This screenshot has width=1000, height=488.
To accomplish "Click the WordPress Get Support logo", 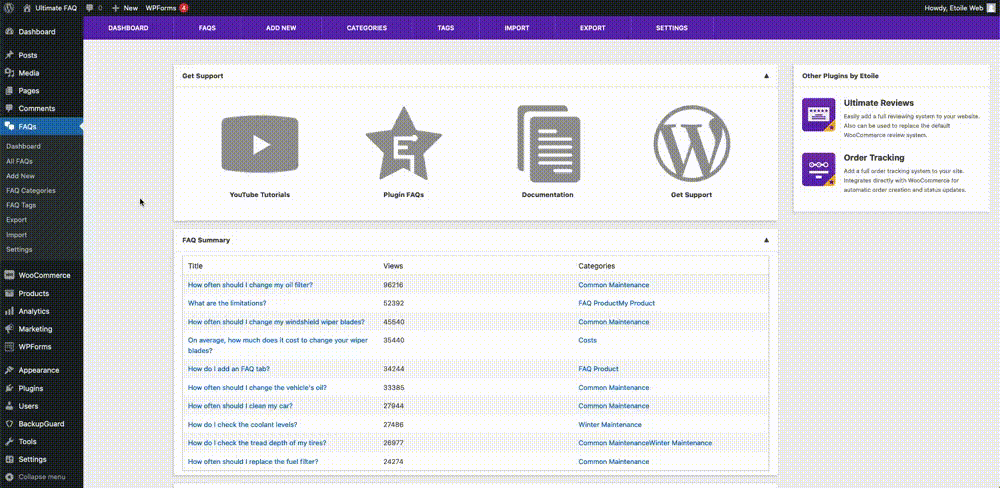I will pos(691,144).
